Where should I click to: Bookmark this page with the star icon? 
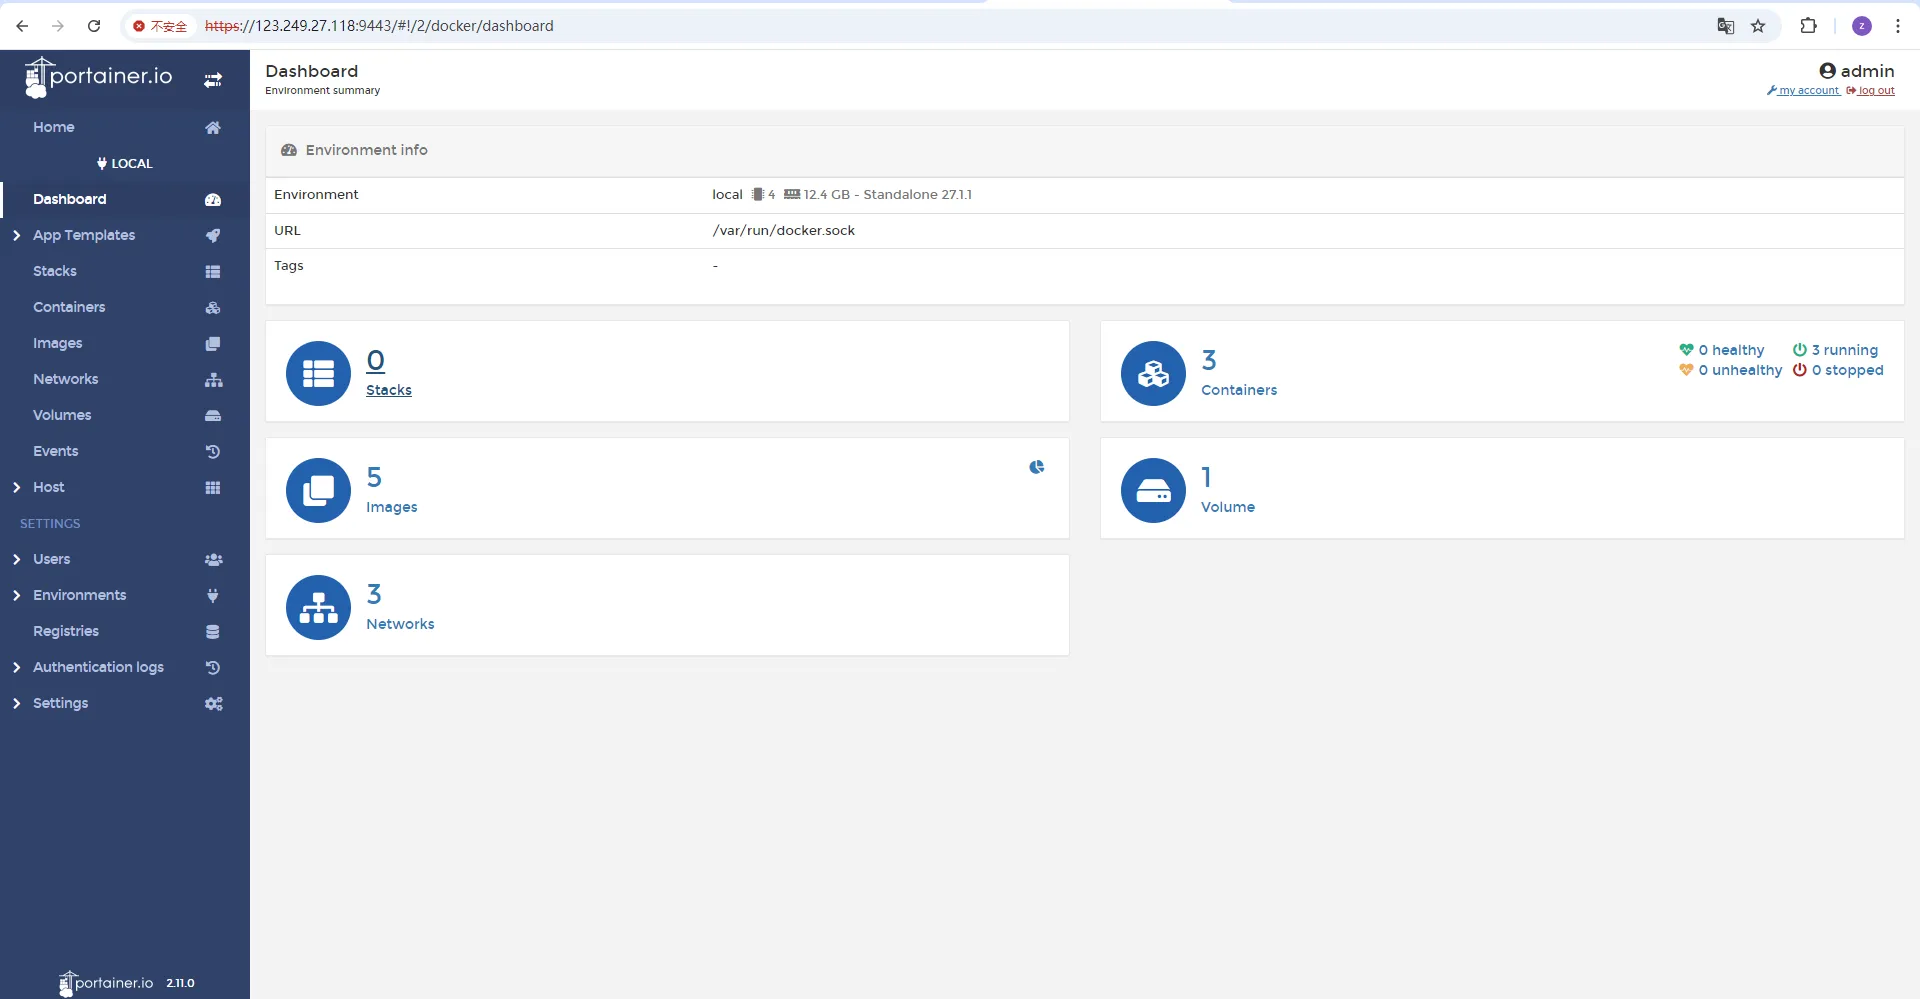(1758, 26)
